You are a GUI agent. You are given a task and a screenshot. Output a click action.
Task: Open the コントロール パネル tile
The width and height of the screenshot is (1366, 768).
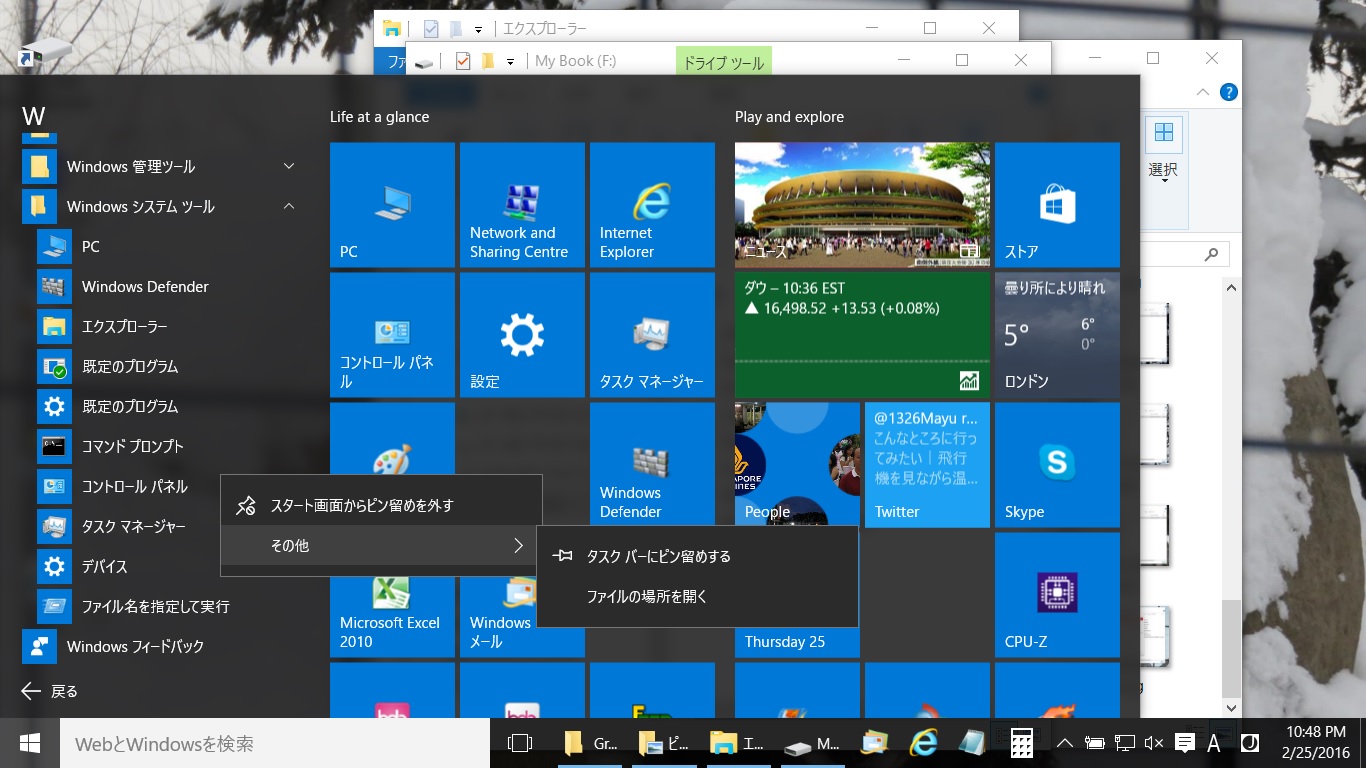pyautogui.click(x=392, y=335)
